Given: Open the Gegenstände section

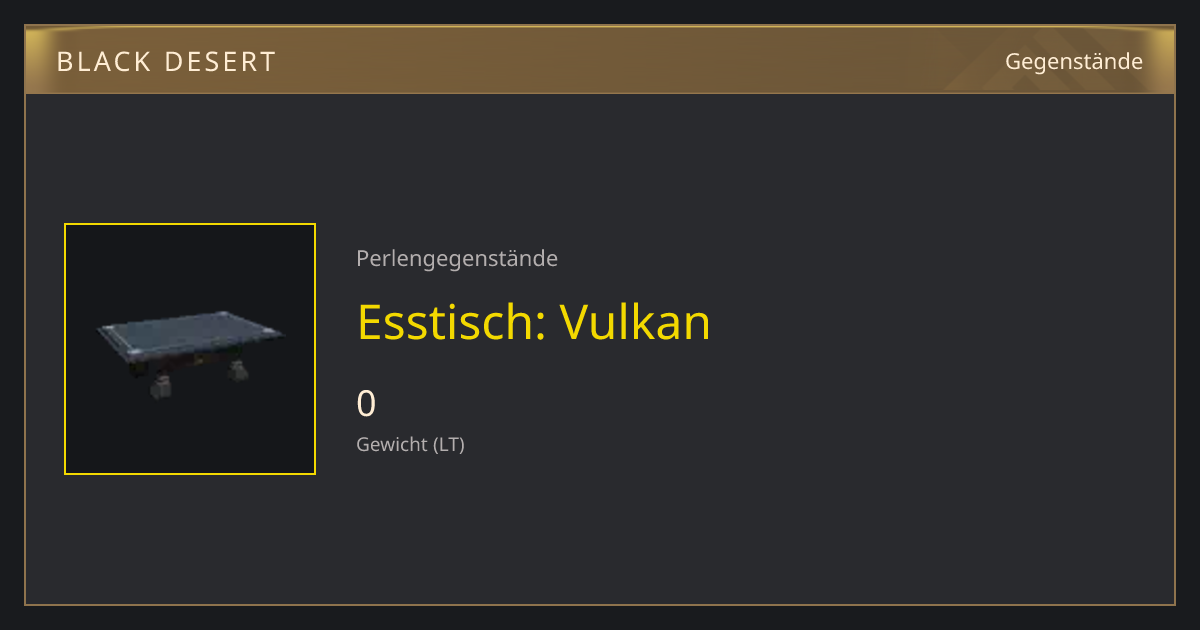Looking at the screenshot, I should click(x=1074, y=62).
